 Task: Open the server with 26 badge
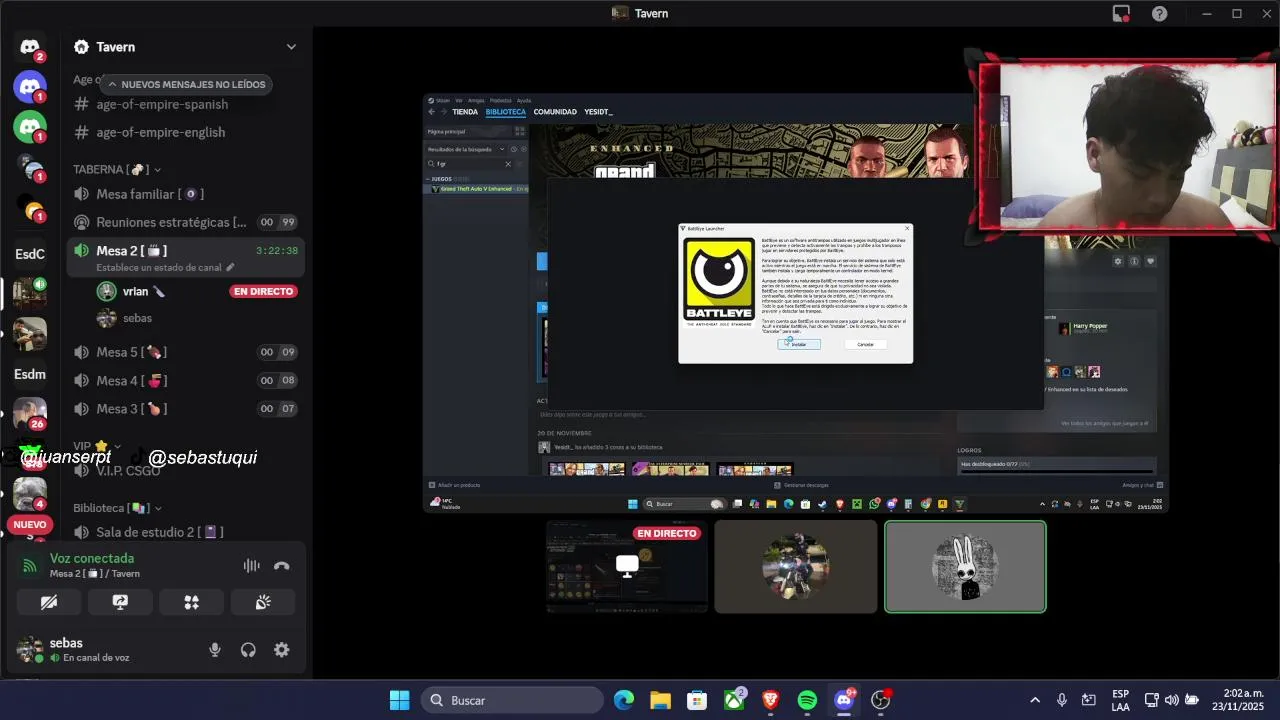coord(30,414)
